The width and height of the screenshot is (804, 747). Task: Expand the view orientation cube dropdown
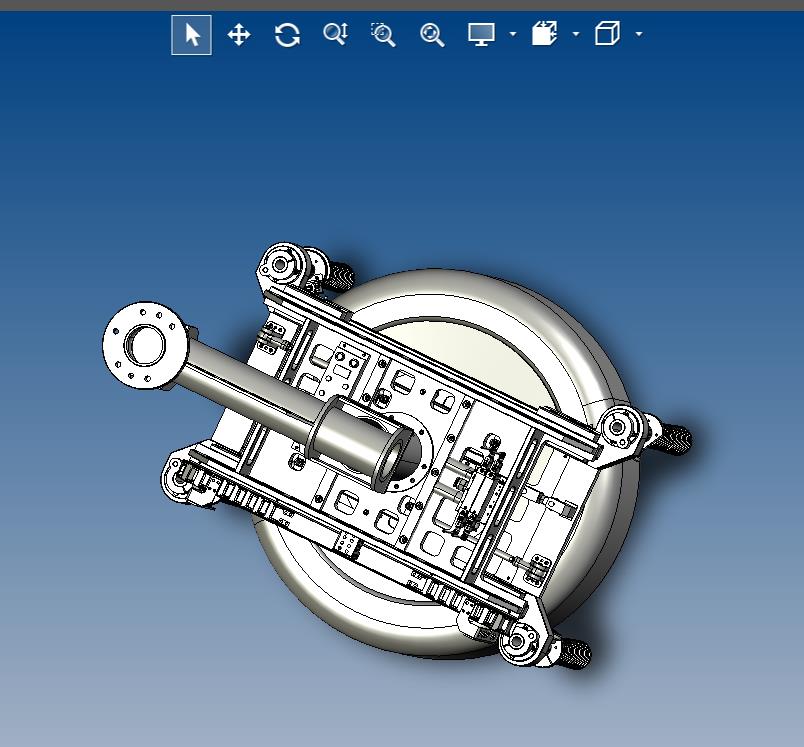639,34
